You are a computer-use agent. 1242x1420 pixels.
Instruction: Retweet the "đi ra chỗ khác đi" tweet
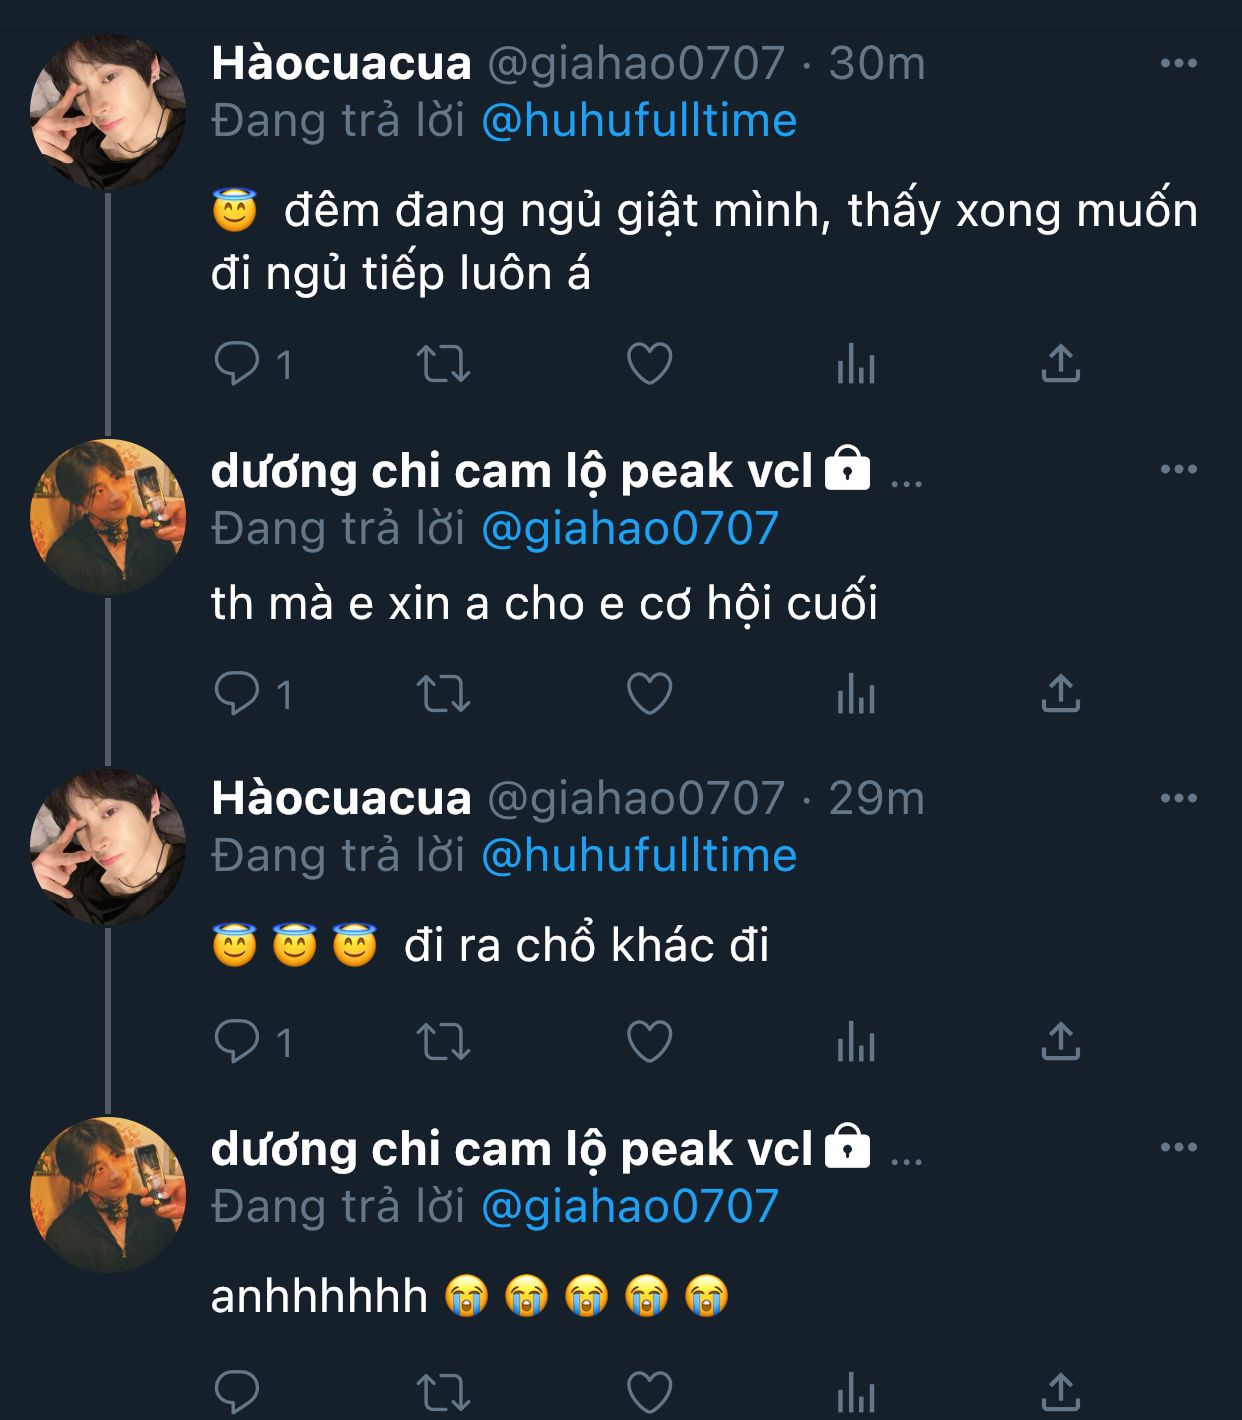[443, 1043]
